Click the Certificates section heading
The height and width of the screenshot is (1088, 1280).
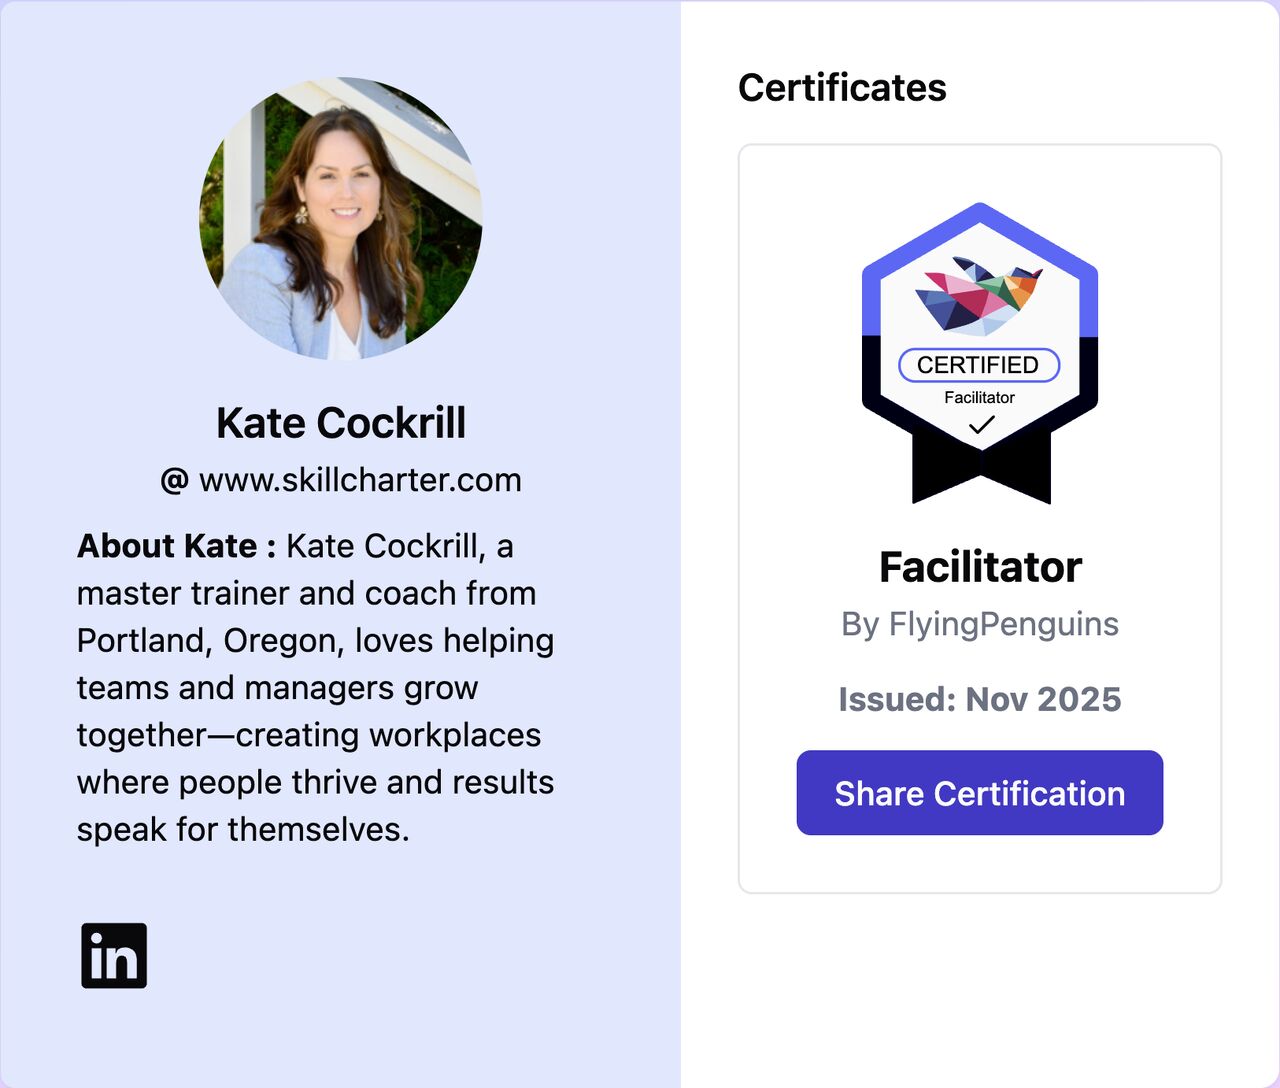click(842, 88)
